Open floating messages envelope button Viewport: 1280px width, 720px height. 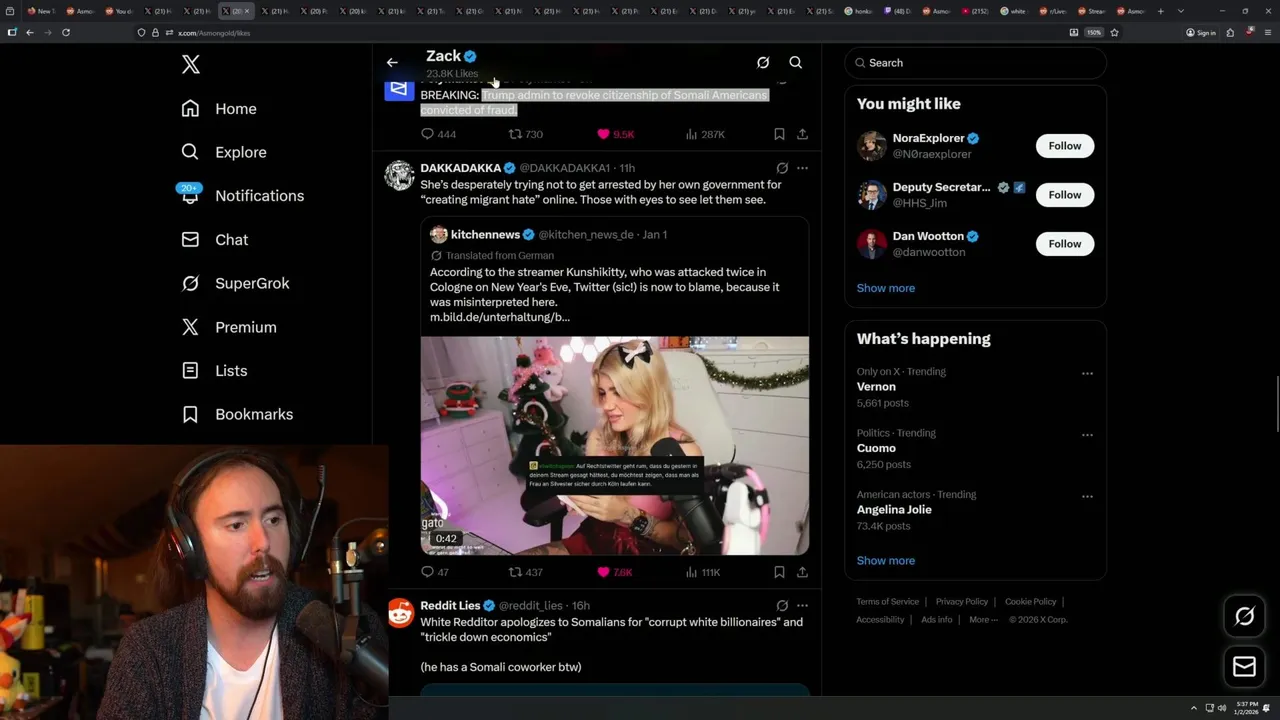pos(1245,667)
